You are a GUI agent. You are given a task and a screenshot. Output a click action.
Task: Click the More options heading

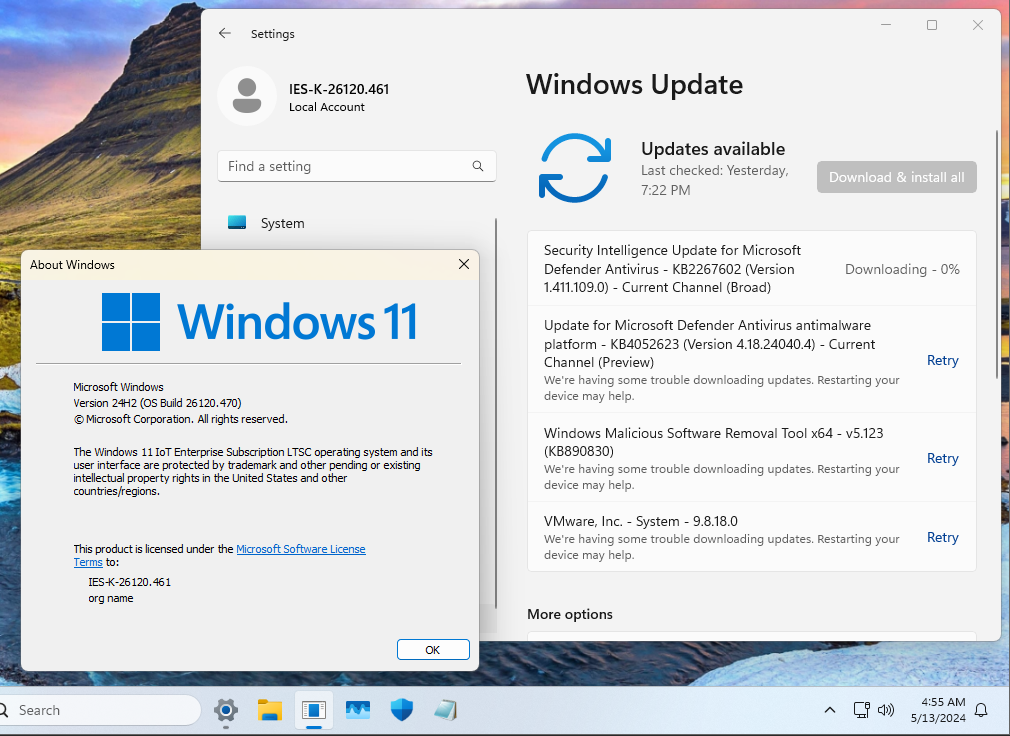[569, 614]
